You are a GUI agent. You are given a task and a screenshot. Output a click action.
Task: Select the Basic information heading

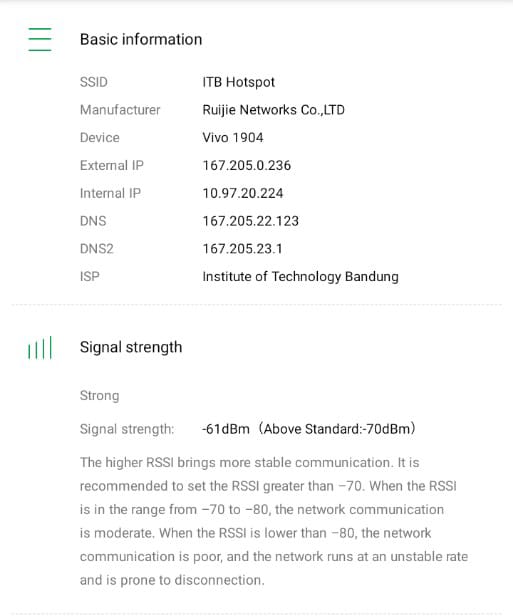pos(141,39)
